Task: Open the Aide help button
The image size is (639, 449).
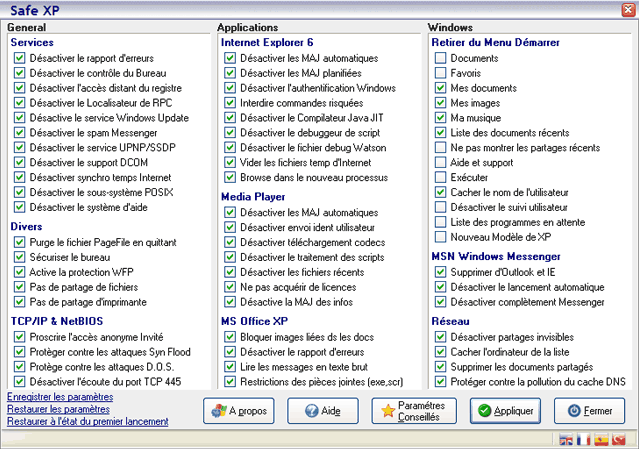Action: click(x=323, y=411)
